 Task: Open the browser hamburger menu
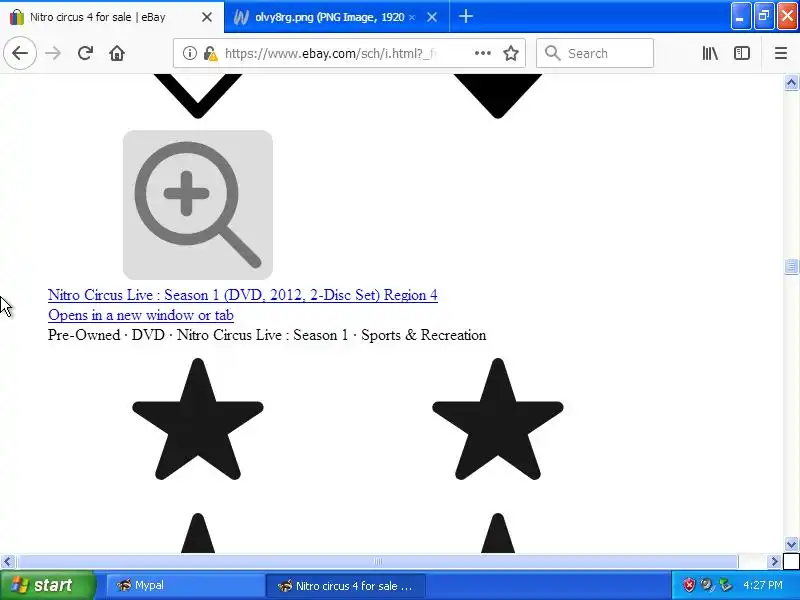pyautogui.click(x=781, y=53)
